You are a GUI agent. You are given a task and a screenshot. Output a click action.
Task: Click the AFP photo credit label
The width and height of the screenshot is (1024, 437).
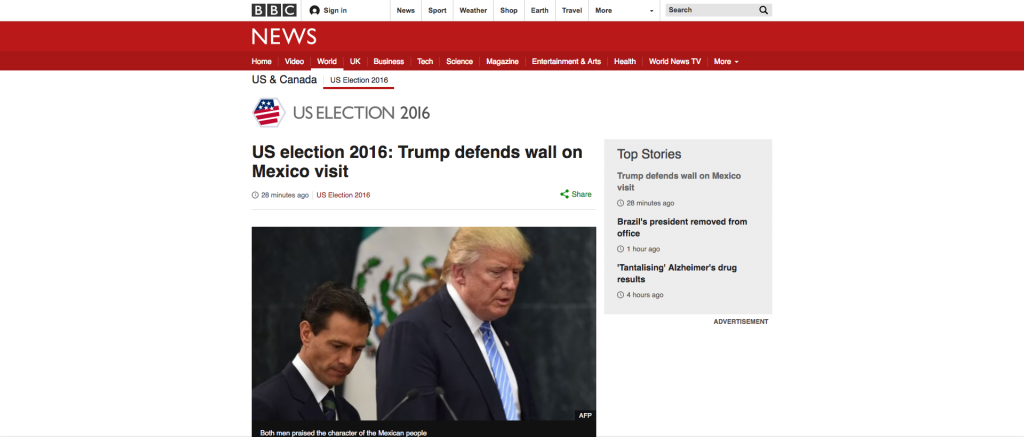585,415
